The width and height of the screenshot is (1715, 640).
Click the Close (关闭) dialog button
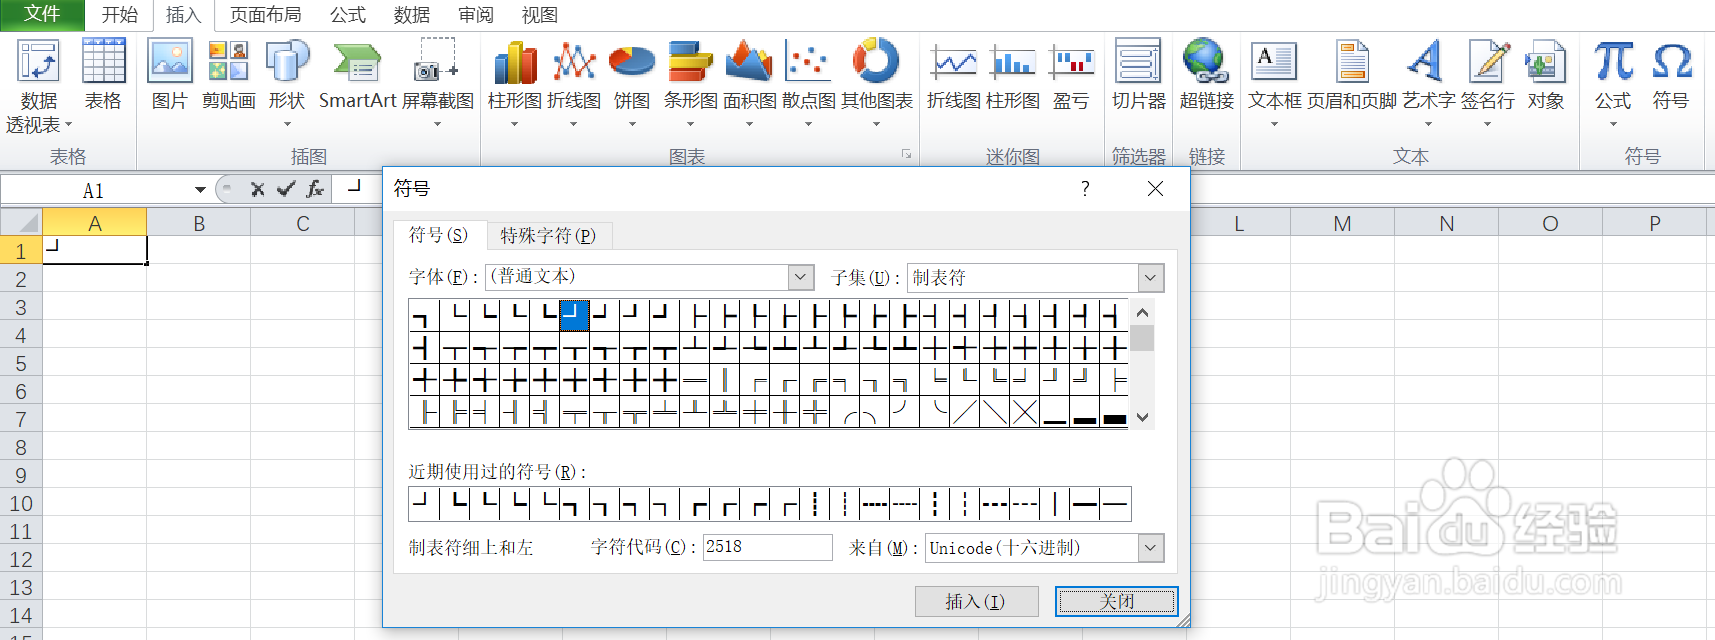(x=1117, y=601)
